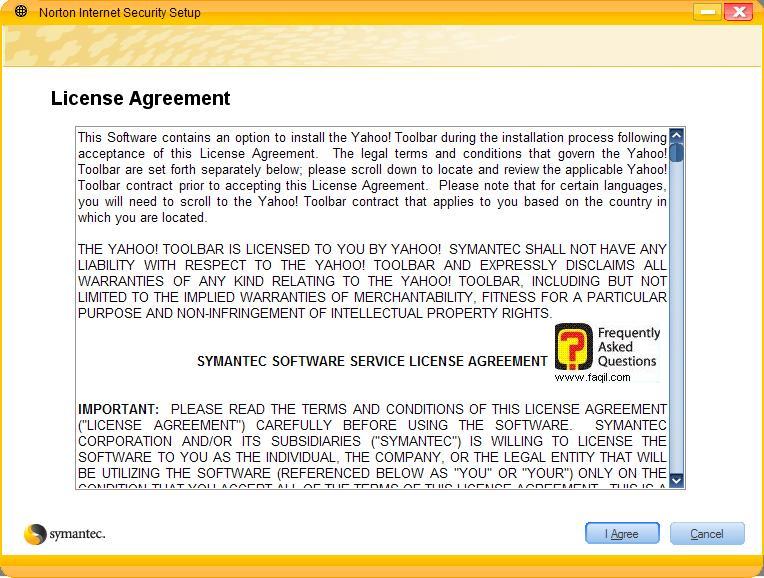Viewport: 764px width, 578px height.
Task: Click the I Agree button
Action: click(x=622, y=534)
